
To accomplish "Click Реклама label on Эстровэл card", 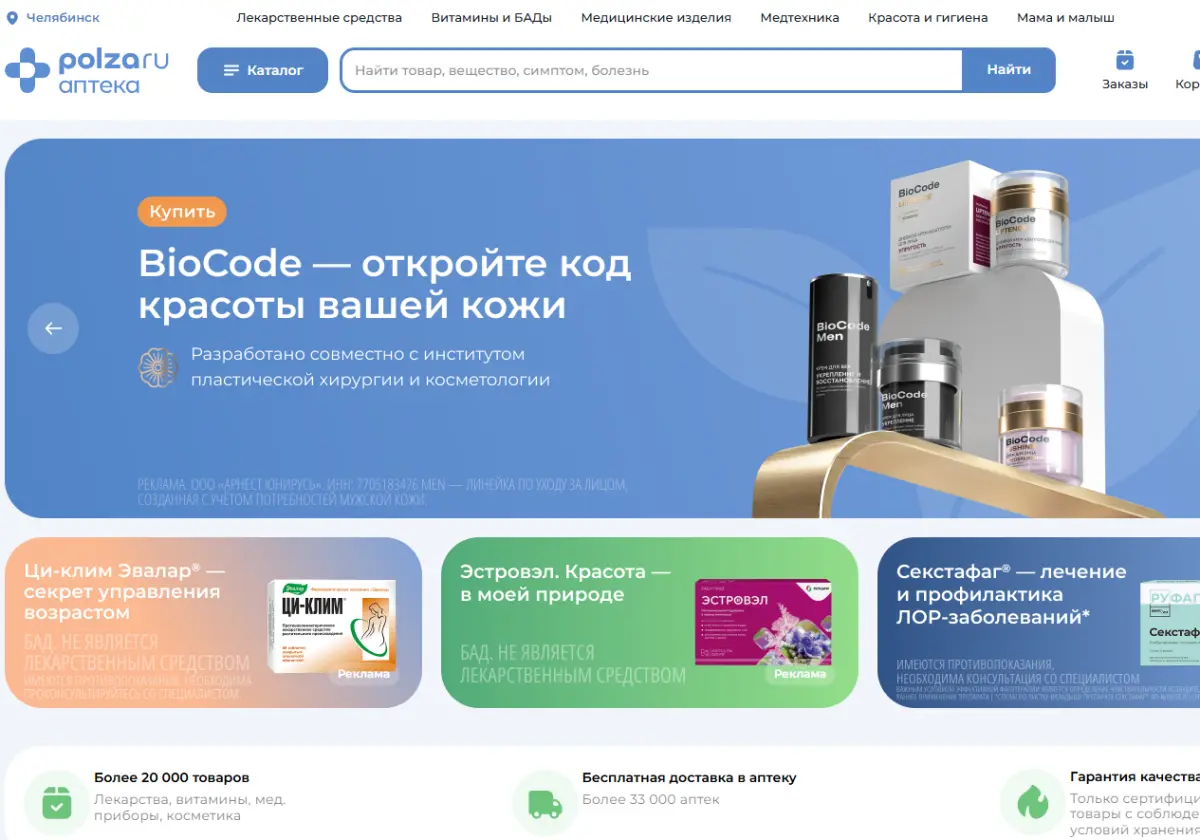I will point(800,674).
